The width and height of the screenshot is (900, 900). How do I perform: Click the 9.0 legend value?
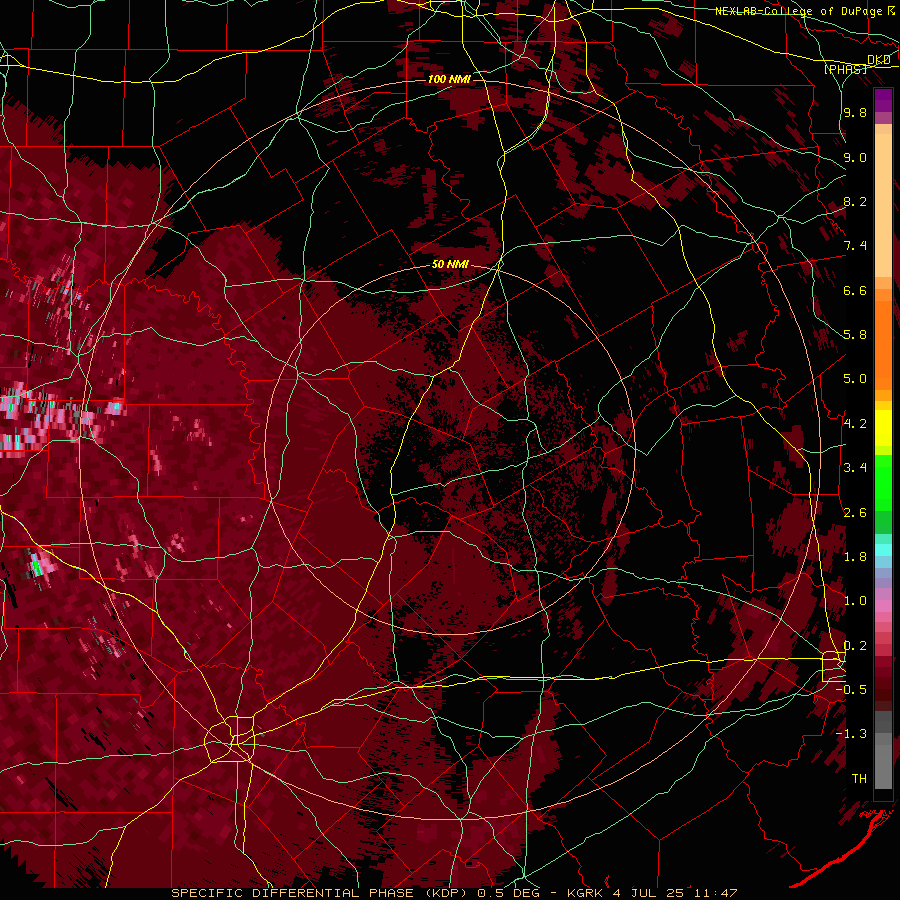pos(855,157)
